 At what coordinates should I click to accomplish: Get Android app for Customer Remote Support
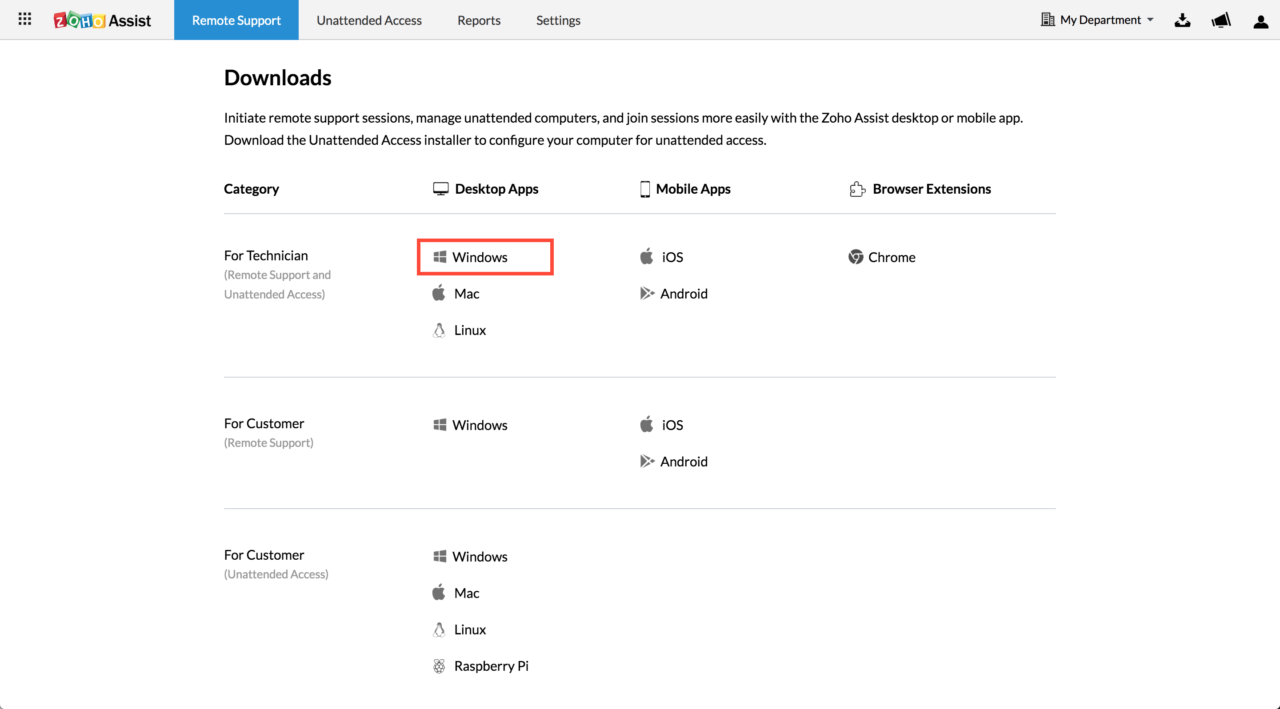pos(683,462)
